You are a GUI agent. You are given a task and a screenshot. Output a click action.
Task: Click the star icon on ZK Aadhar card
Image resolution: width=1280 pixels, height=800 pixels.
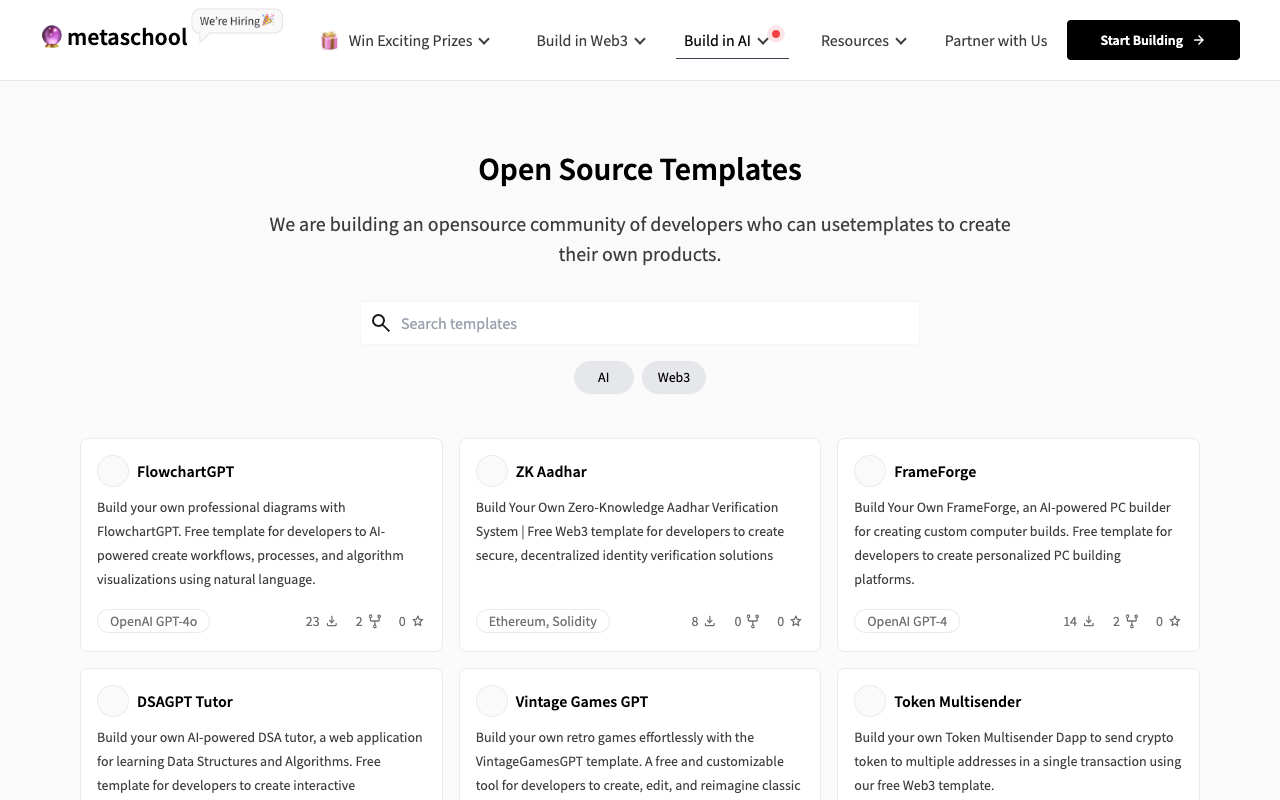pyautogui.click(x=795, y=621)
